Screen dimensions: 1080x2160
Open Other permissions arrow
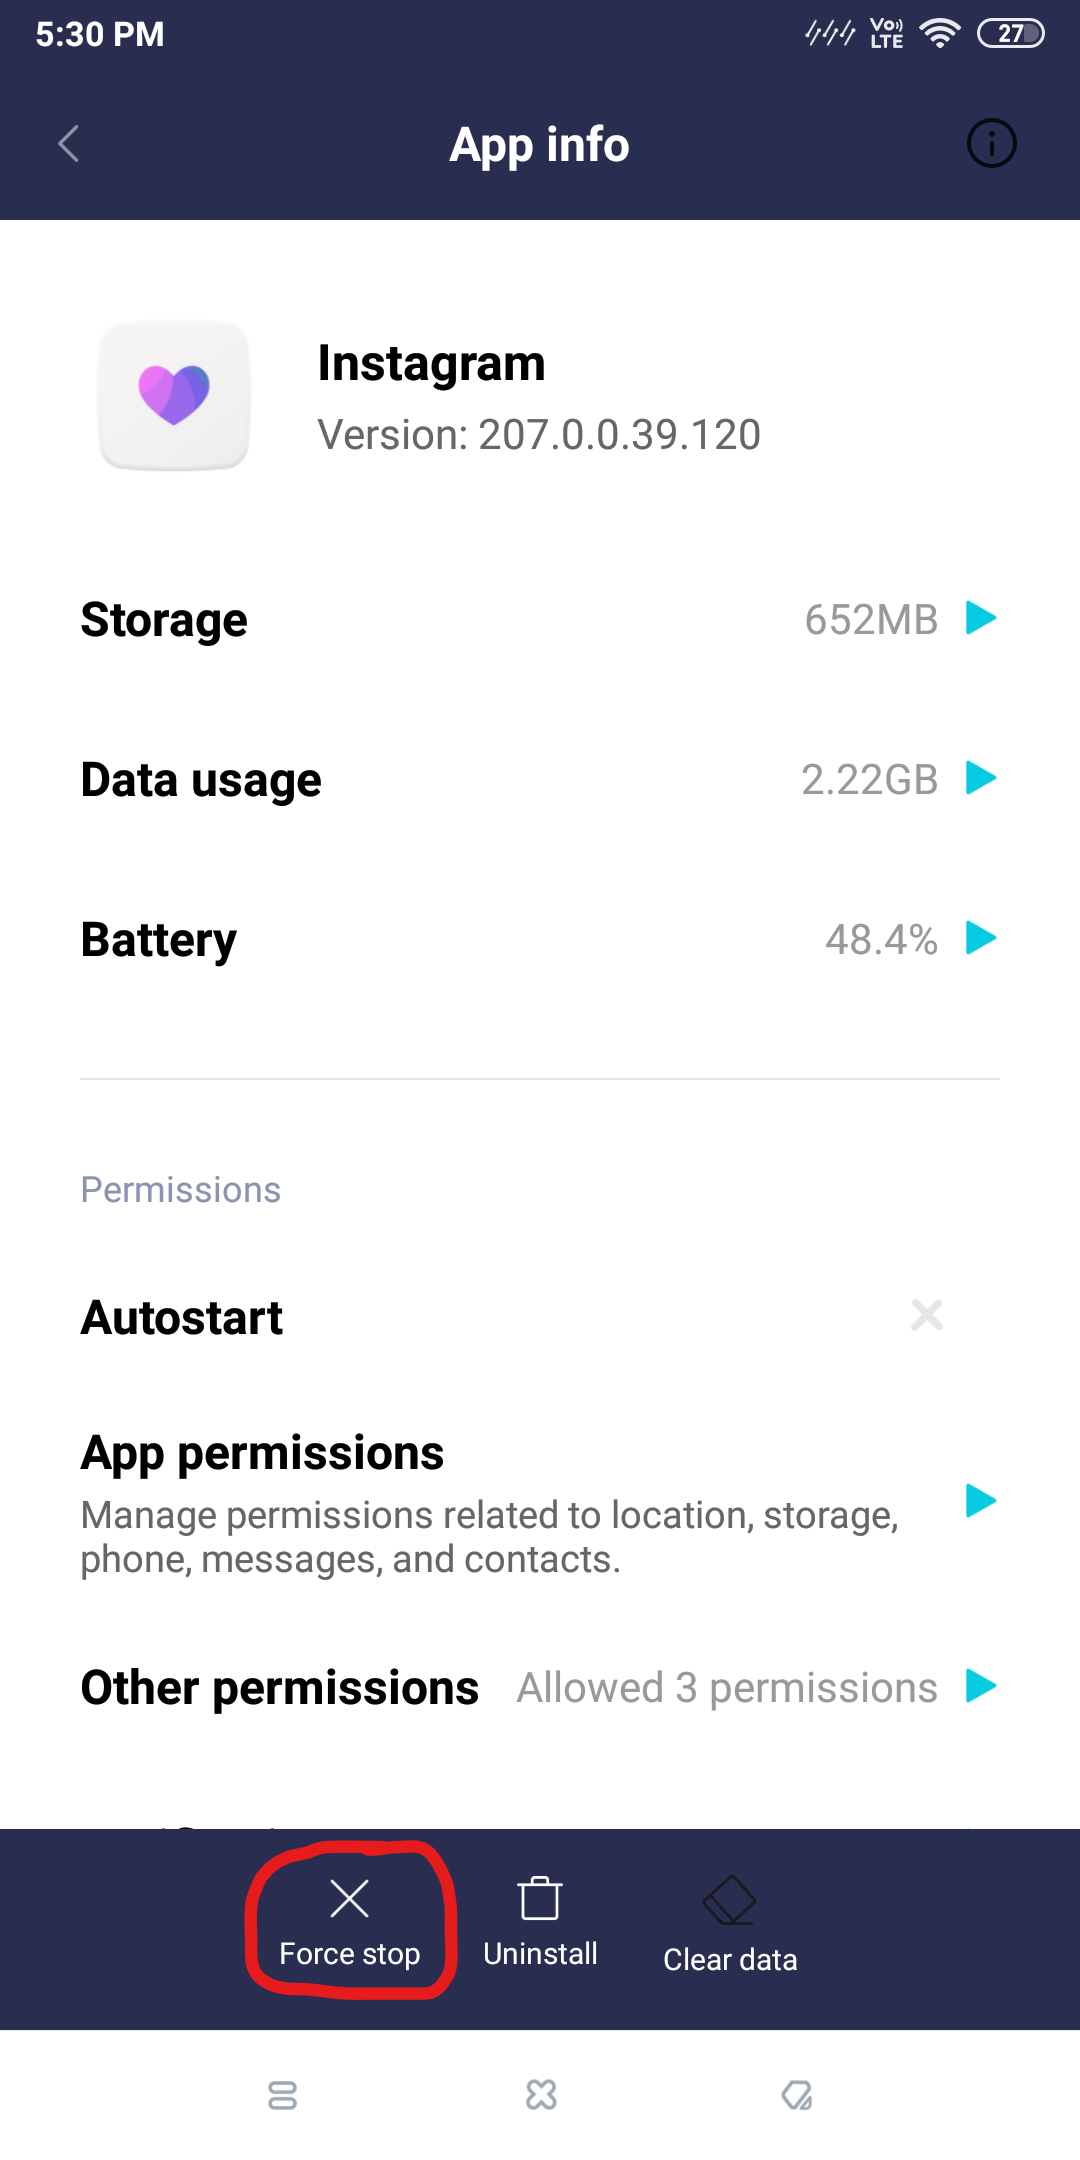click(x=981, y=1686)
